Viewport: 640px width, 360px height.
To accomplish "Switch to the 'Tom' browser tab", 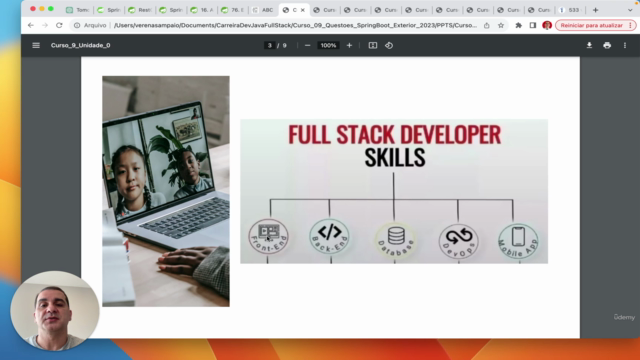I will pos(78,10).
